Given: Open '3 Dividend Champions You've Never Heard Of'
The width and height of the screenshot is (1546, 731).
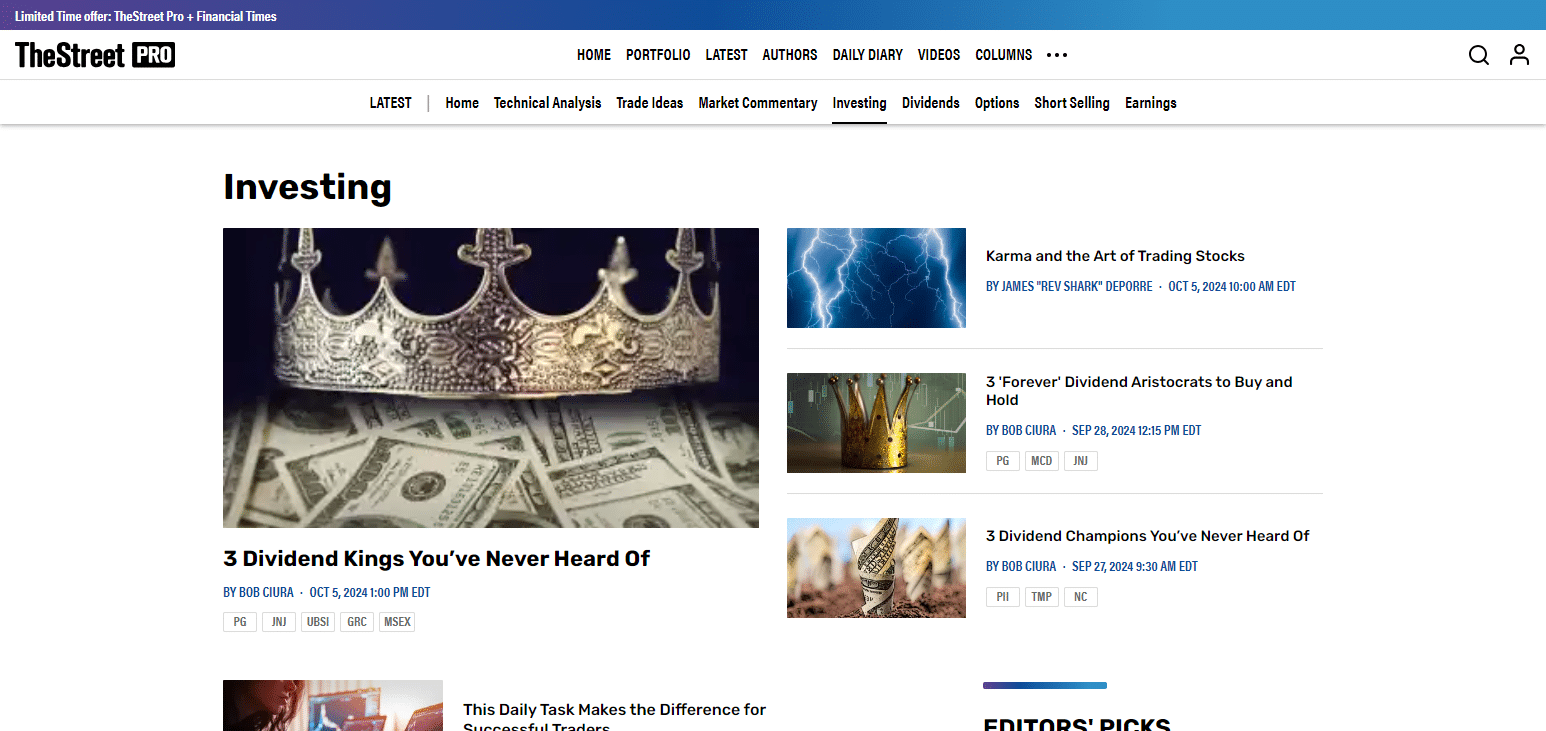Looking at the screenshot, I should tap(1148, 536).
